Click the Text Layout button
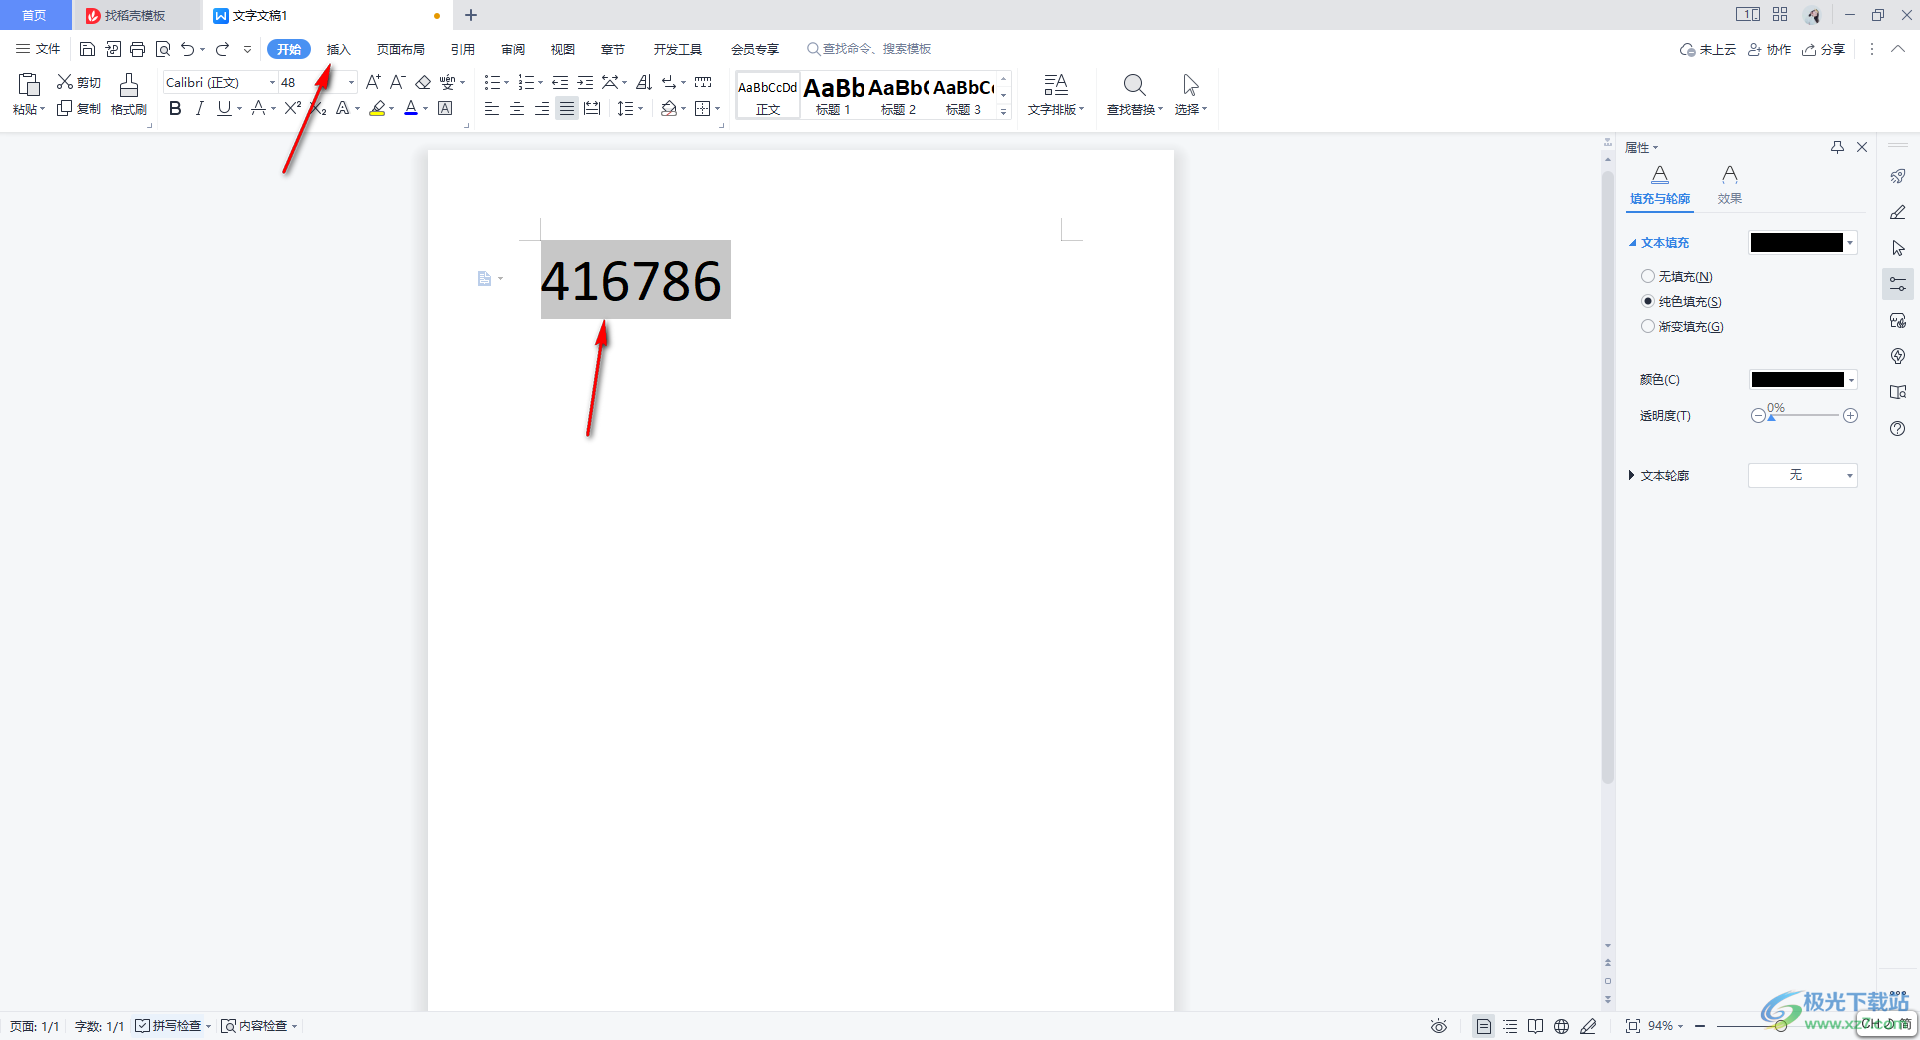Image resolution: width=1920 pixels, height=1040 pixels. [1055, 95]
